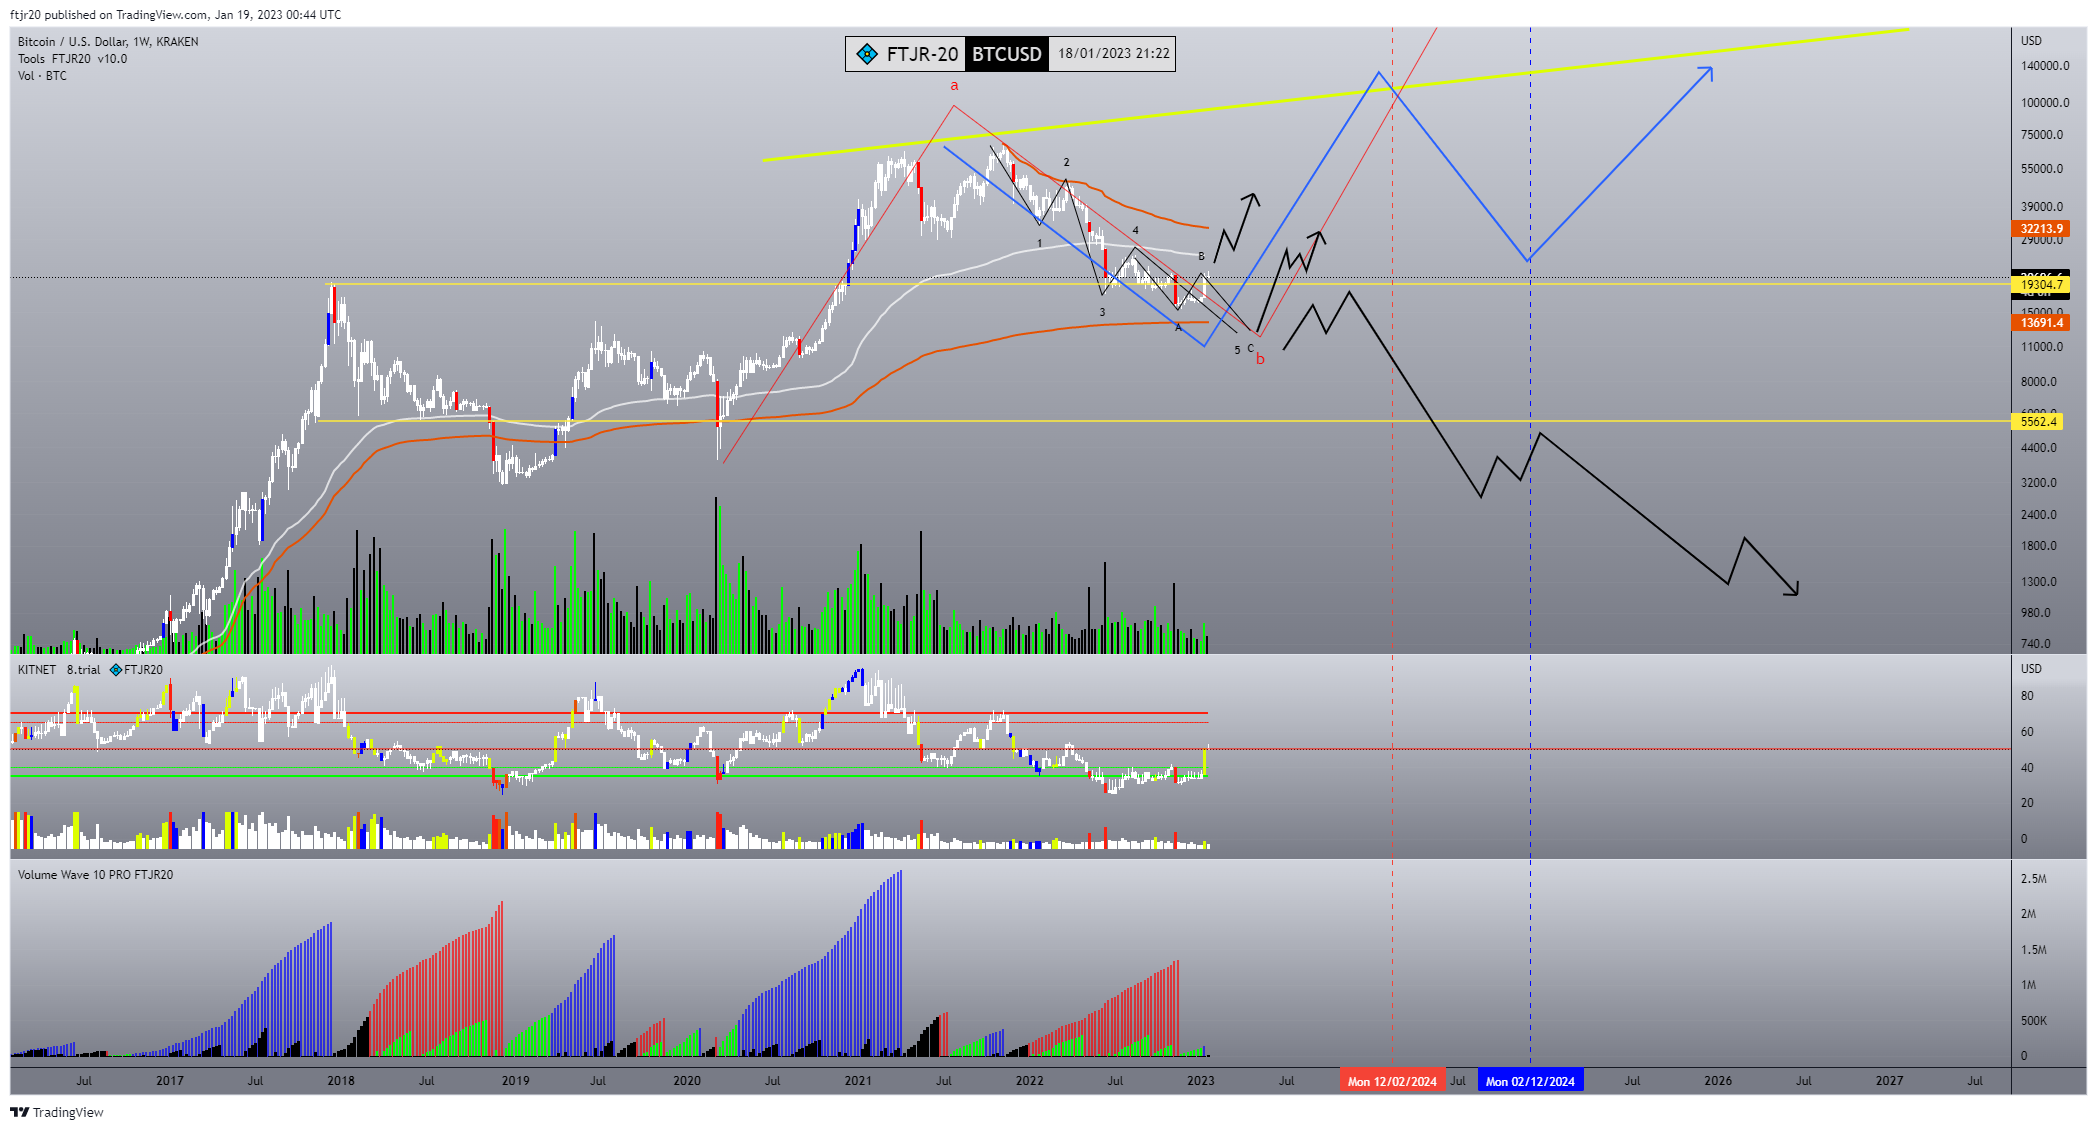Viewport: 2097px width, 1130px height.
Task: Click the 39000.0 price axis value
Action: 2042,207
